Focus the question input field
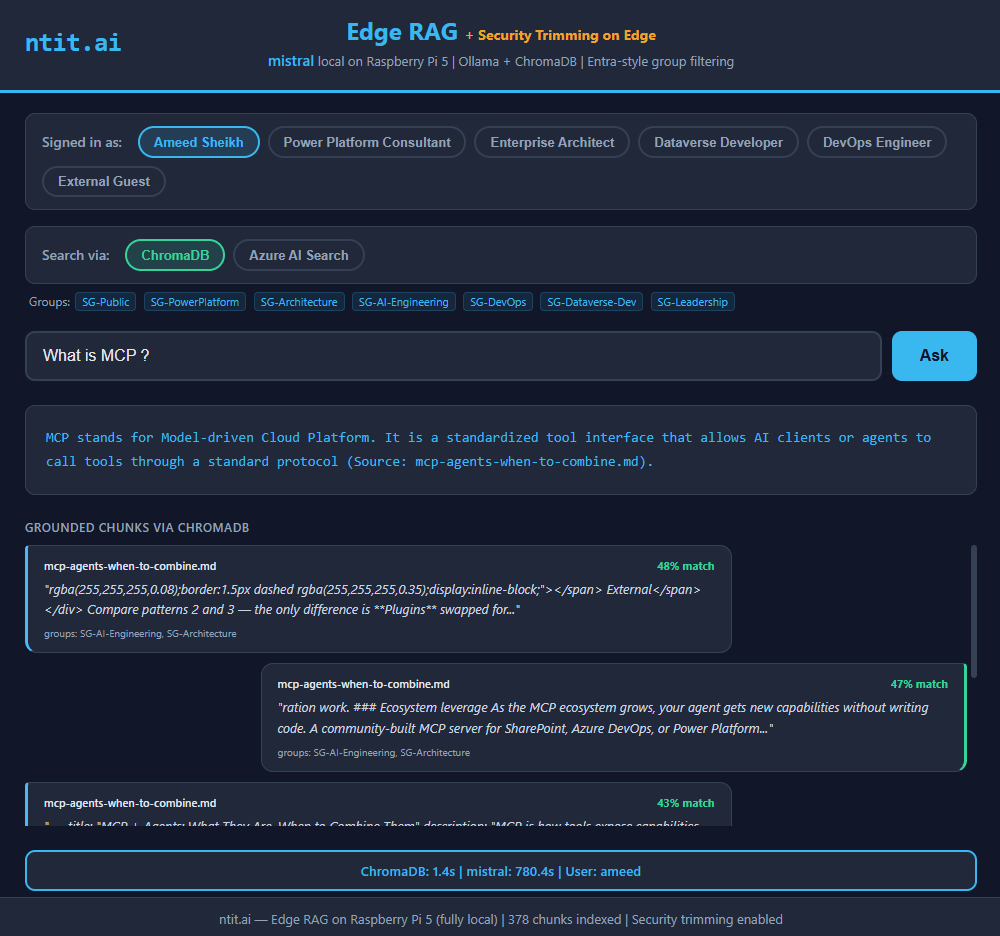 (x=452, y=356)
